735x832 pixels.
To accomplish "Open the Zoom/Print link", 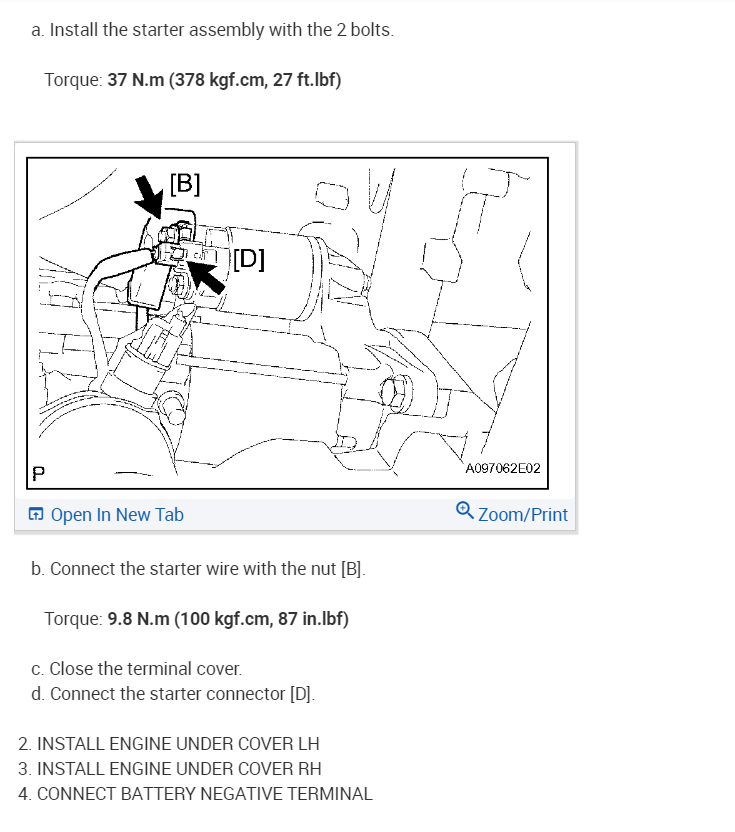I will pos(523,515).
